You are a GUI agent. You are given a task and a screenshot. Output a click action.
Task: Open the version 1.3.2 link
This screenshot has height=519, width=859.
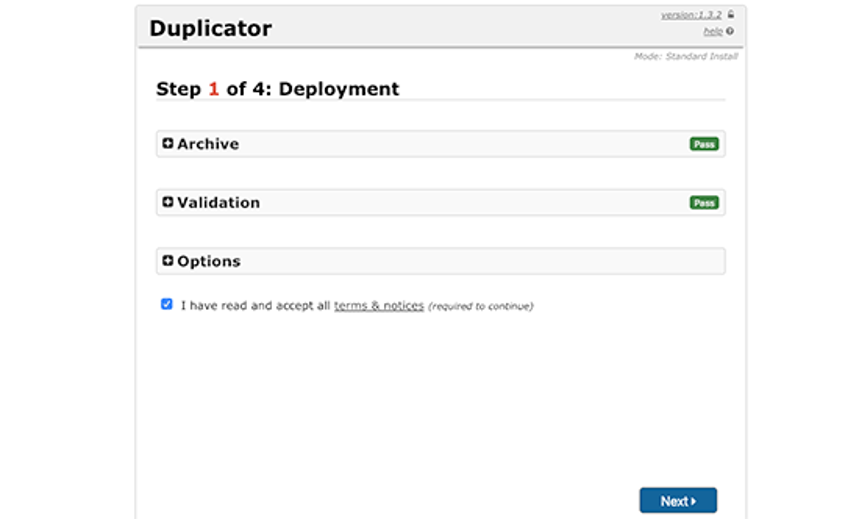(x=691, y=15)
